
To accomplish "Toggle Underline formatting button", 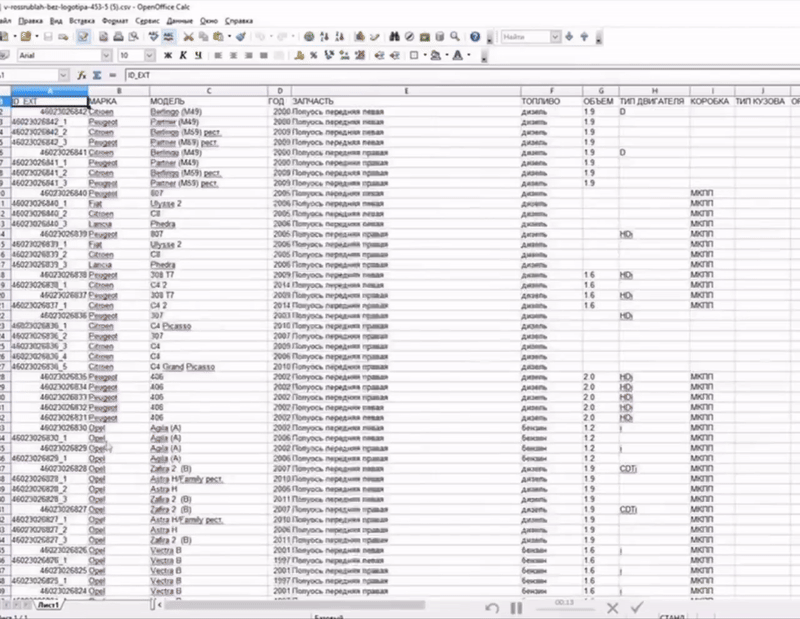I will pos(200,55).
